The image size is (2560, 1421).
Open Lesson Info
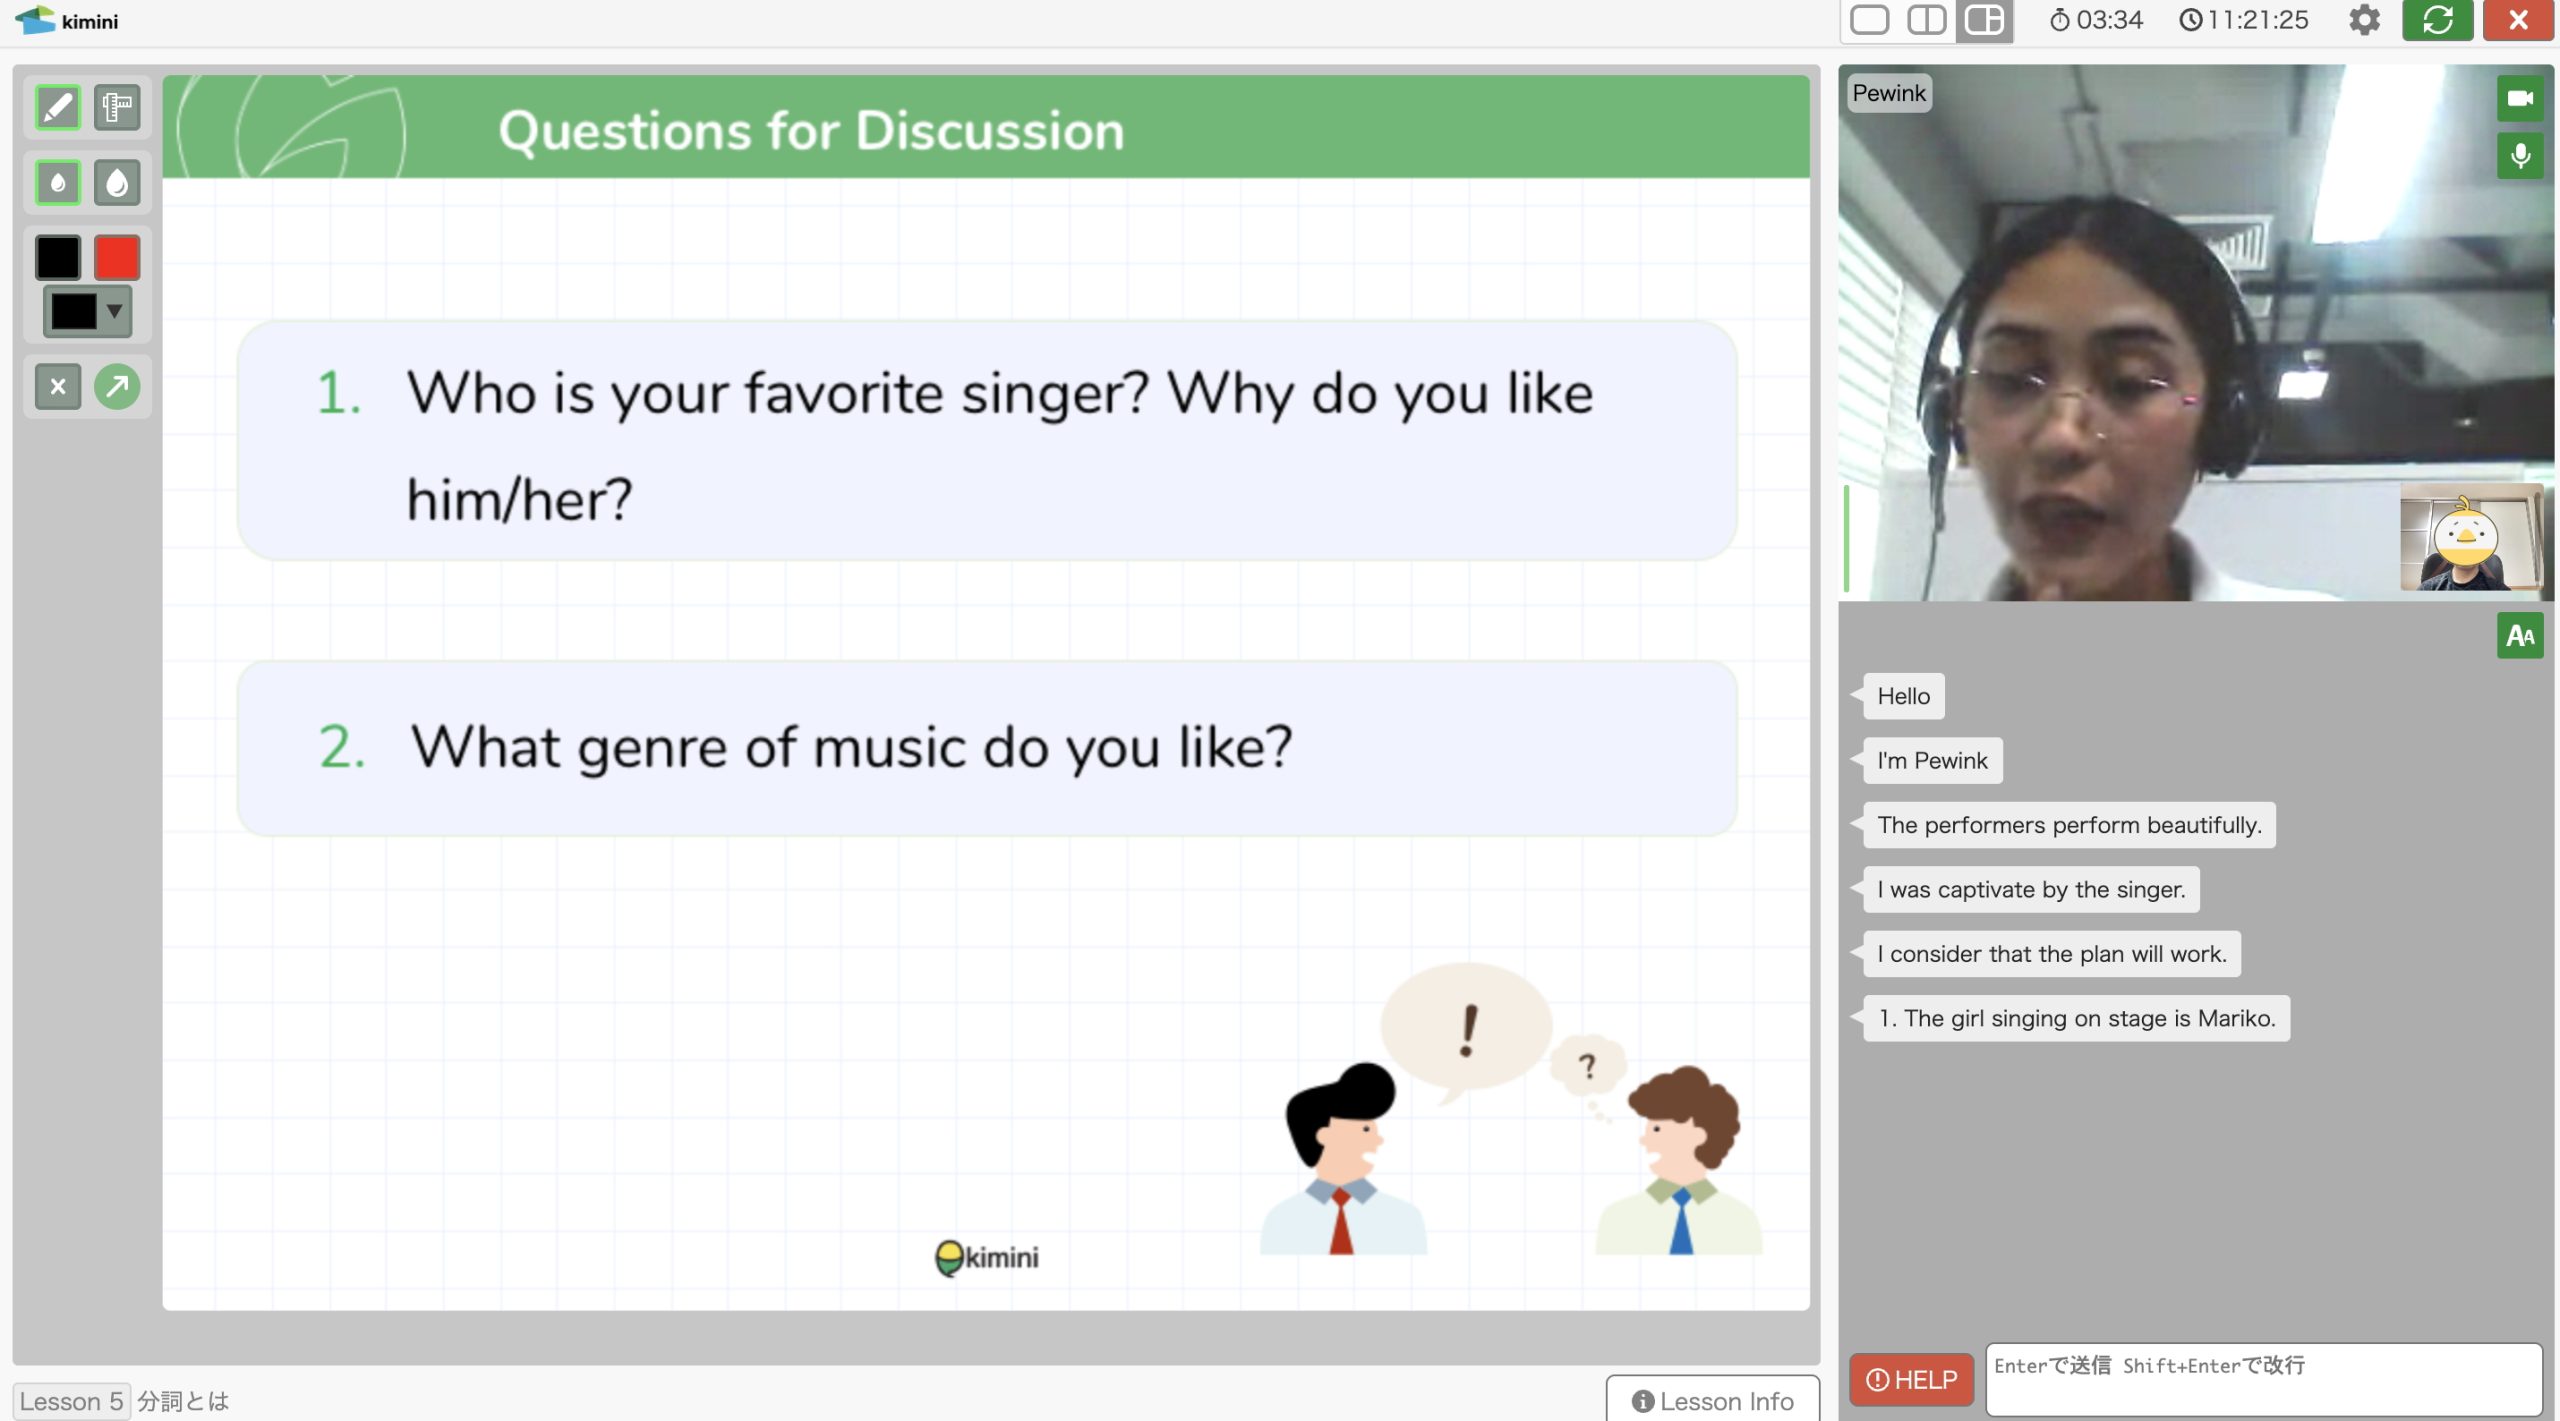1712,1400
